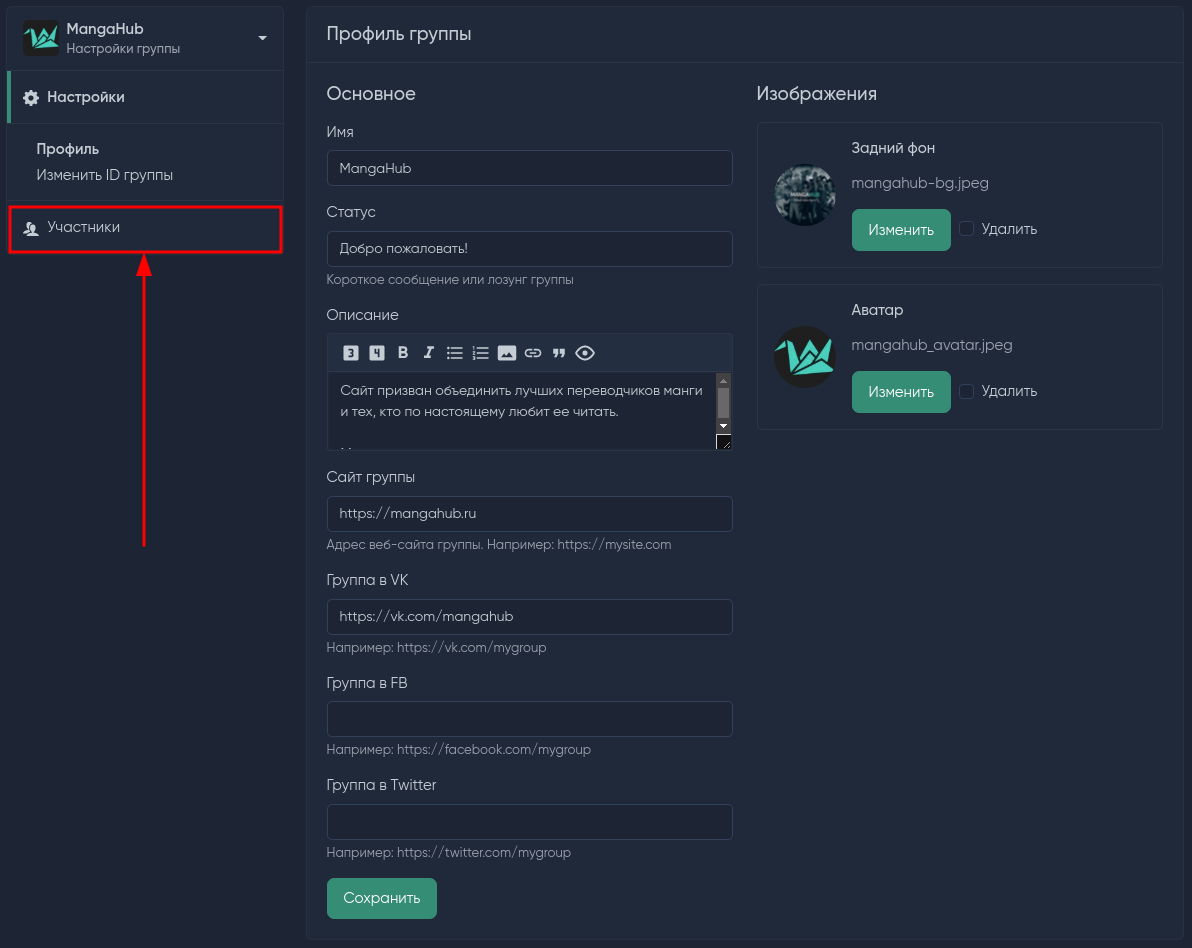This screenshot has width=1192, height=948.
Task: Open the Участники sidebar section
Action: click(x=145, y=228)
